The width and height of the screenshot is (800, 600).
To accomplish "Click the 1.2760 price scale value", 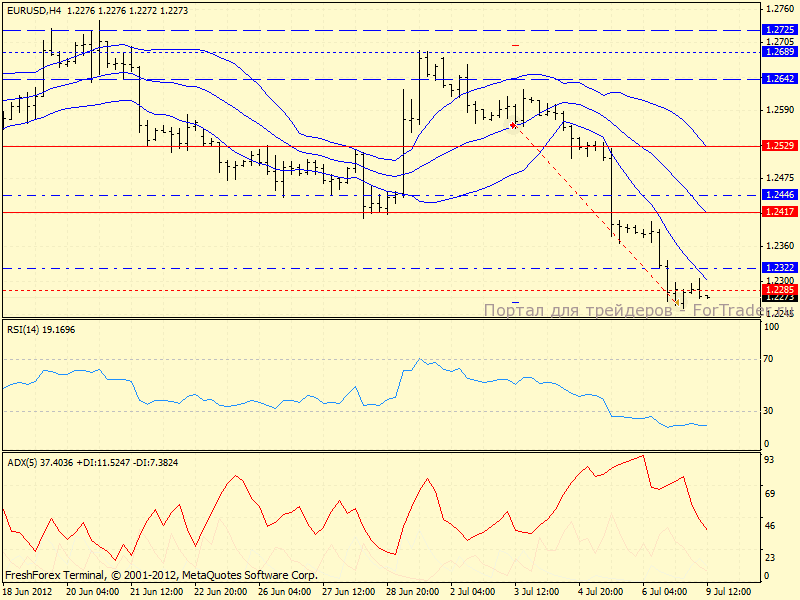I will 780,9.
